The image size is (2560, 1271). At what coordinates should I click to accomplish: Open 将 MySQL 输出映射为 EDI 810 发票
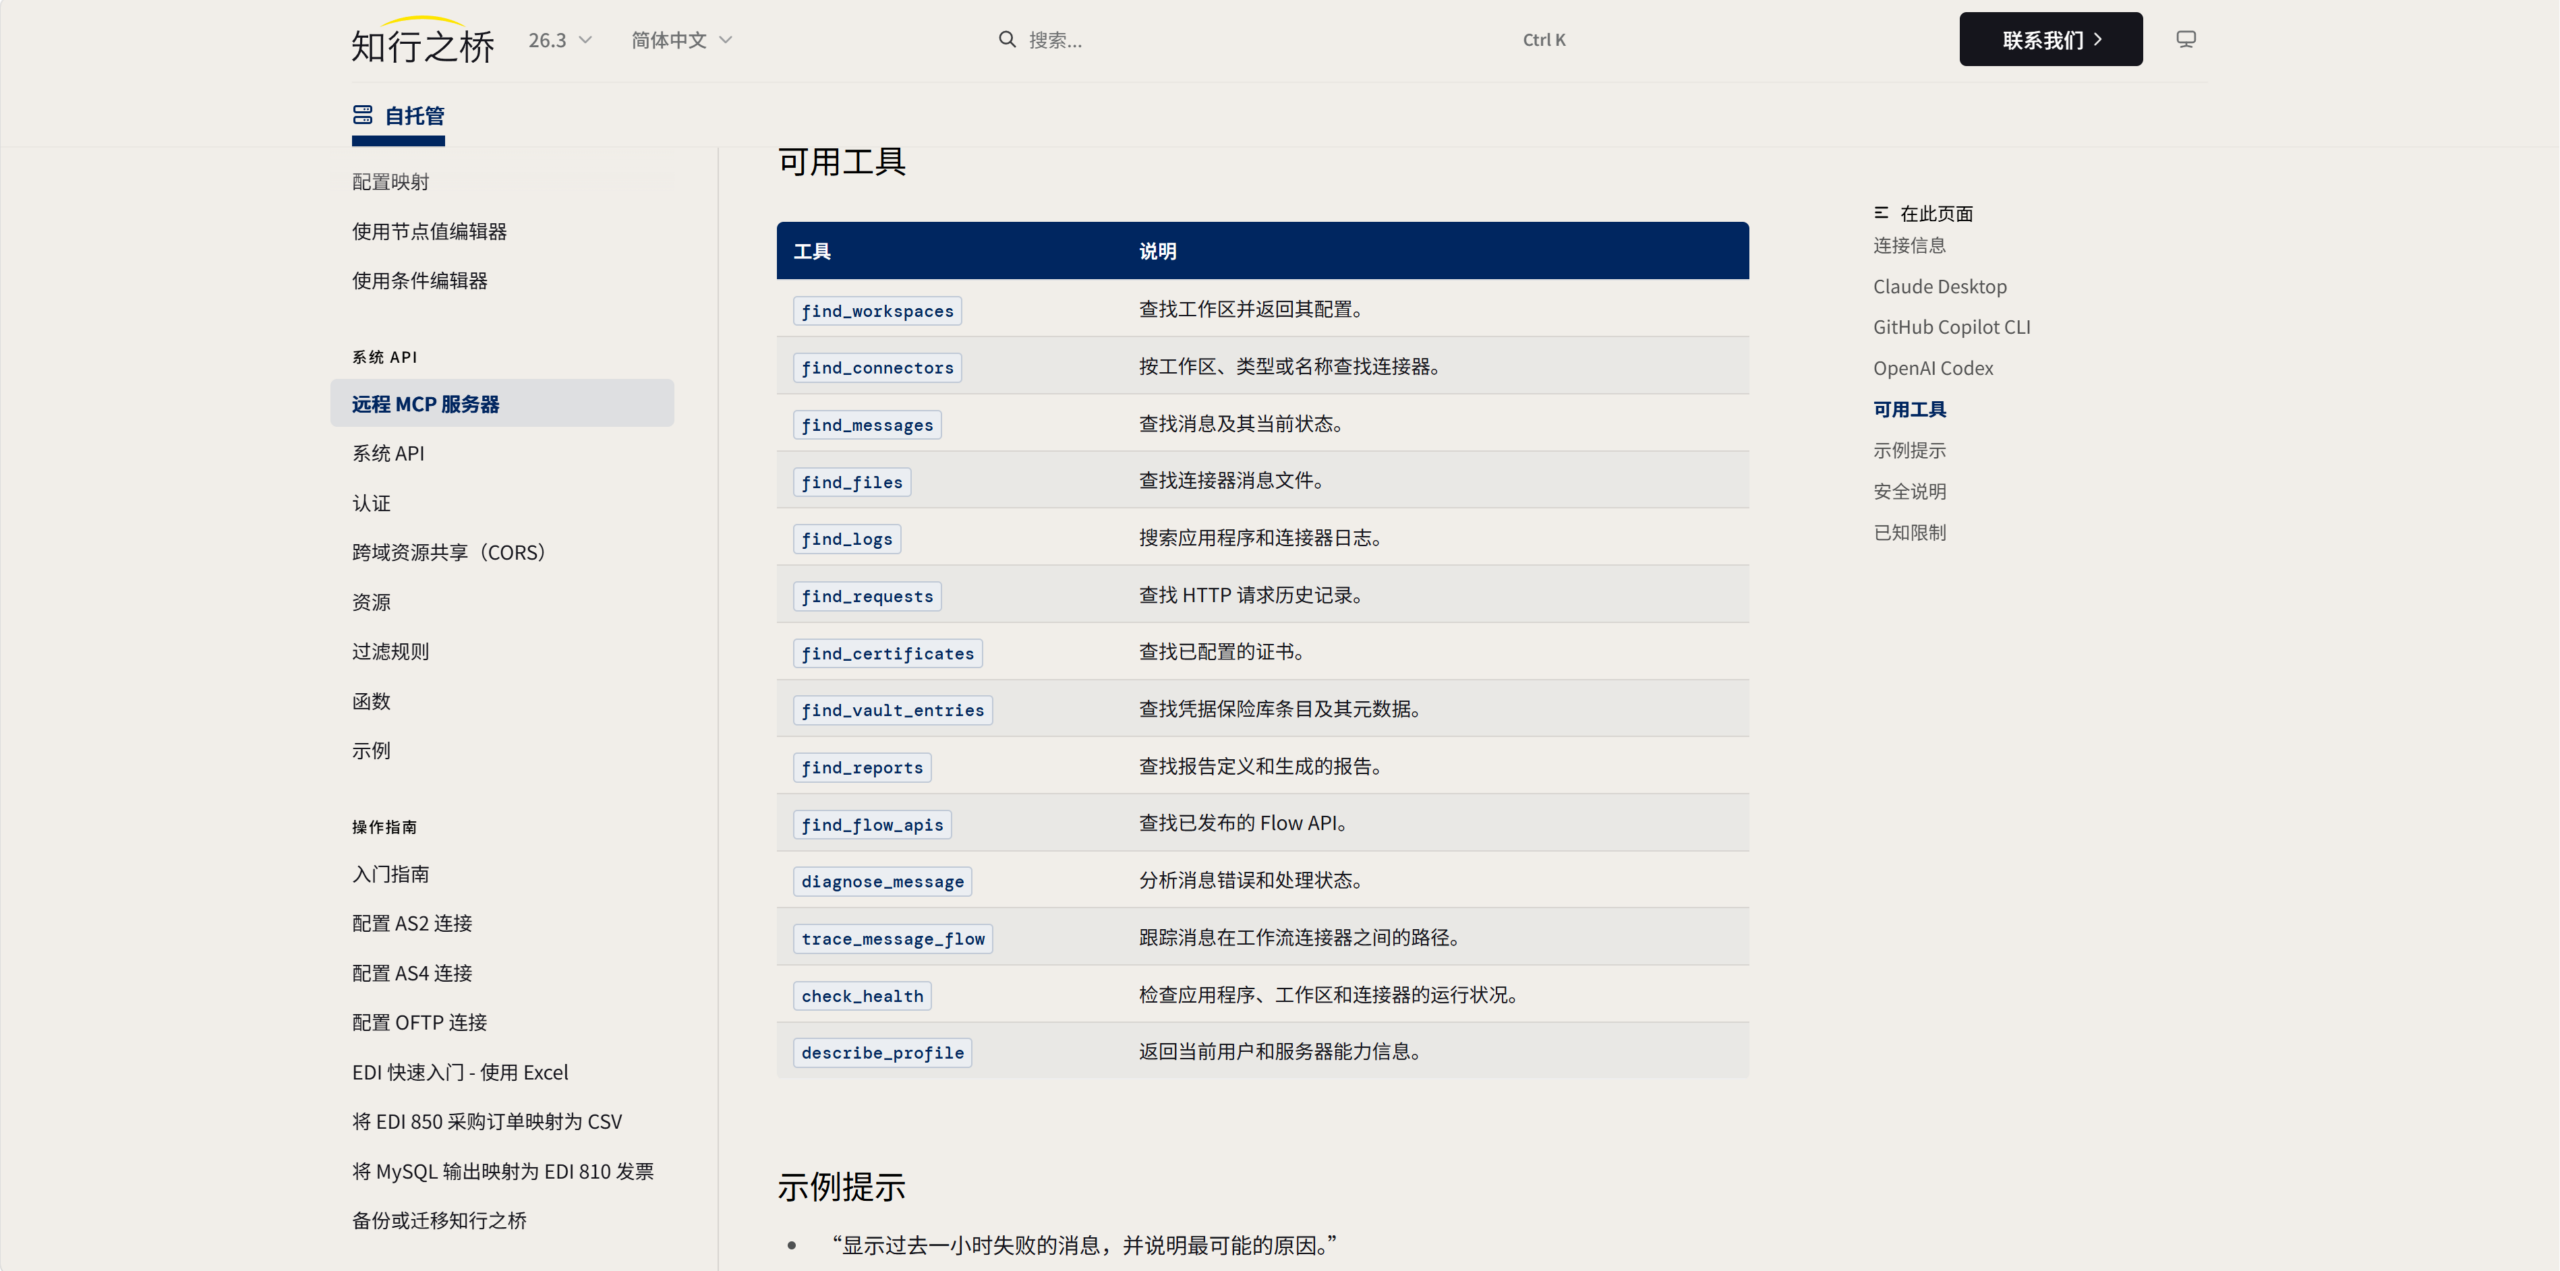coord(503,1171)
